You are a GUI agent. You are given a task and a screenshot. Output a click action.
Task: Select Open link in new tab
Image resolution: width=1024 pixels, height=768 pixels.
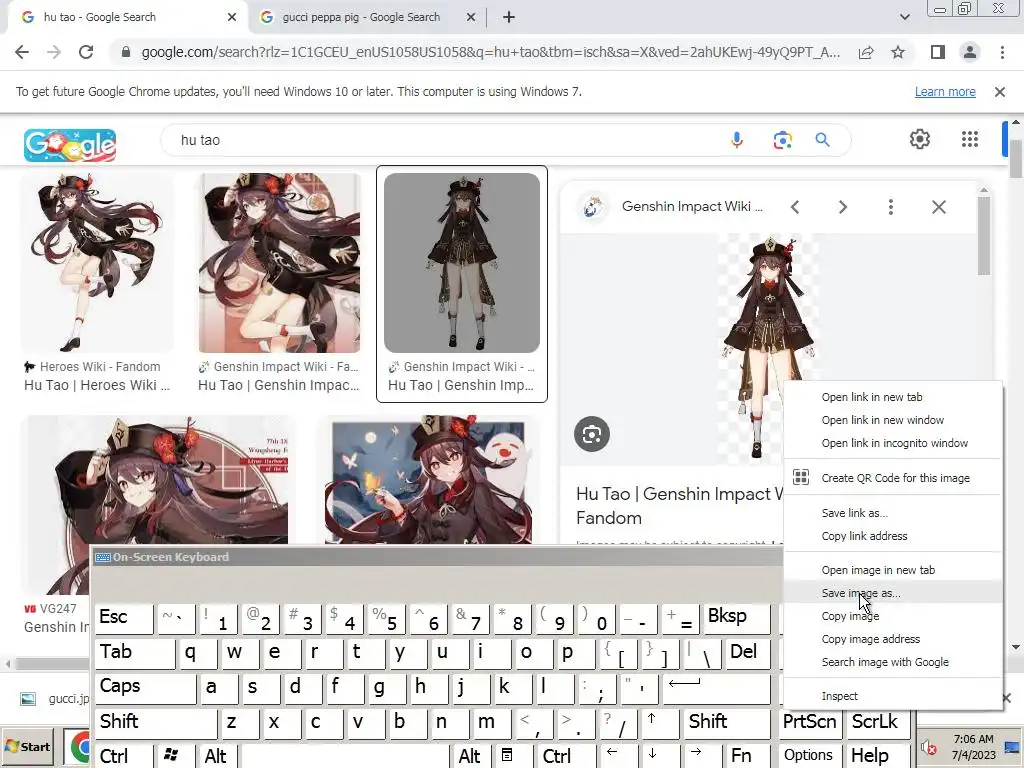(x=872, y=397)
